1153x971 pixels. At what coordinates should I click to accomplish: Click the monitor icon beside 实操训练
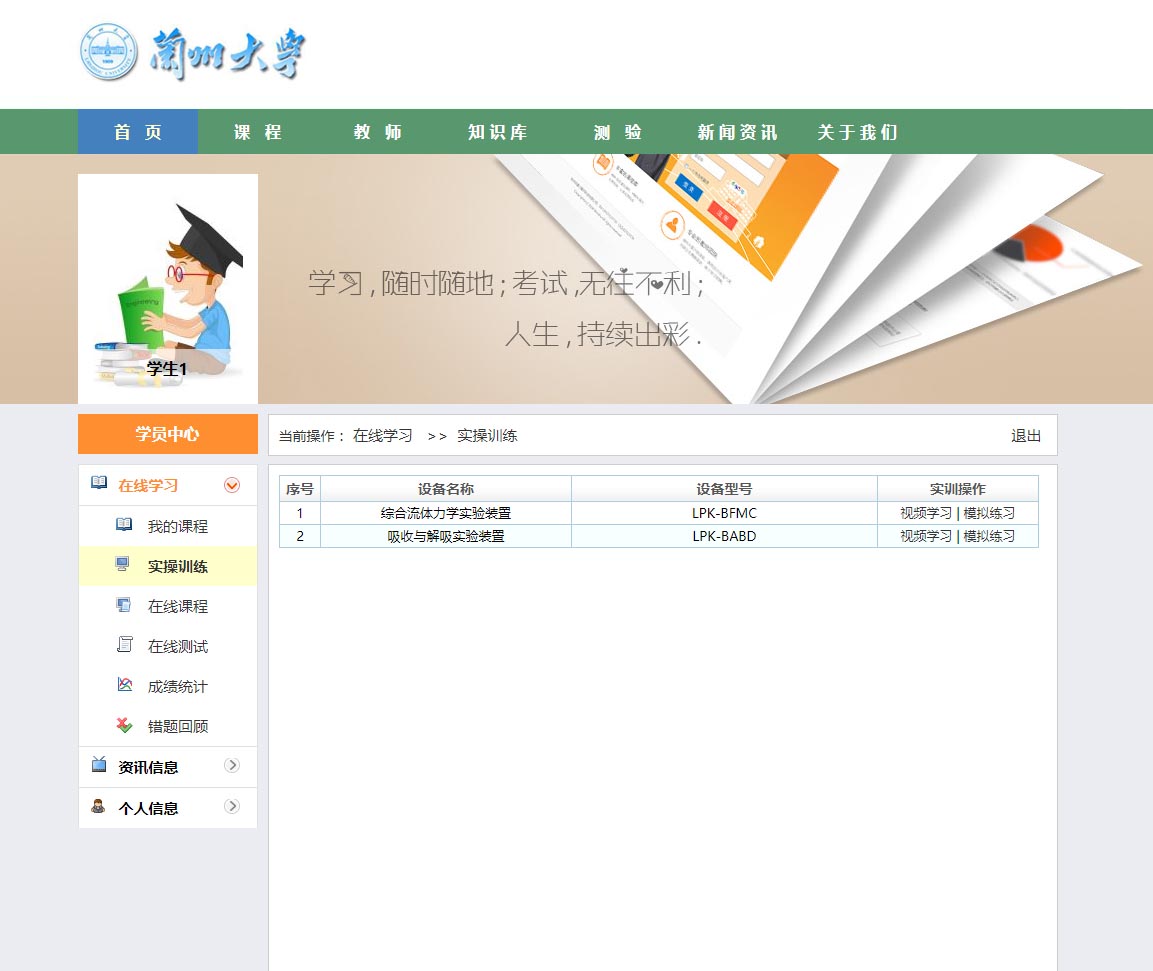click(123, 565)
